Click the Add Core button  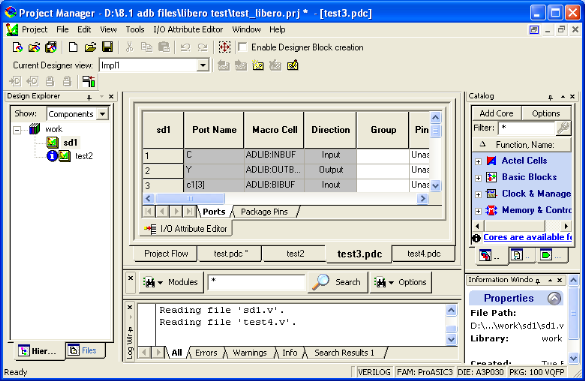coord(496,113)
